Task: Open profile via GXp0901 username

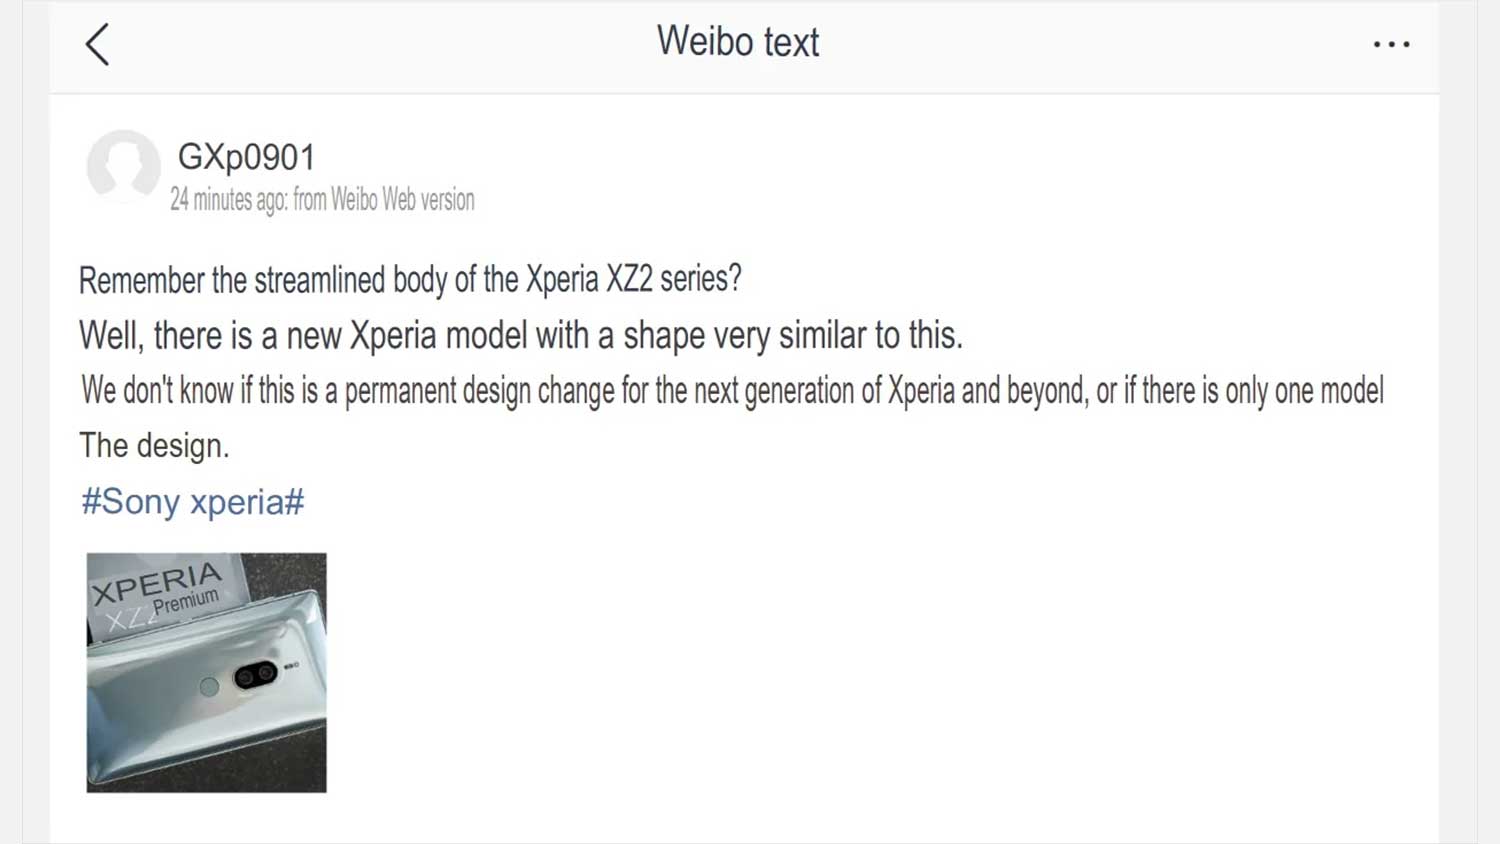Action: (246, 157)
